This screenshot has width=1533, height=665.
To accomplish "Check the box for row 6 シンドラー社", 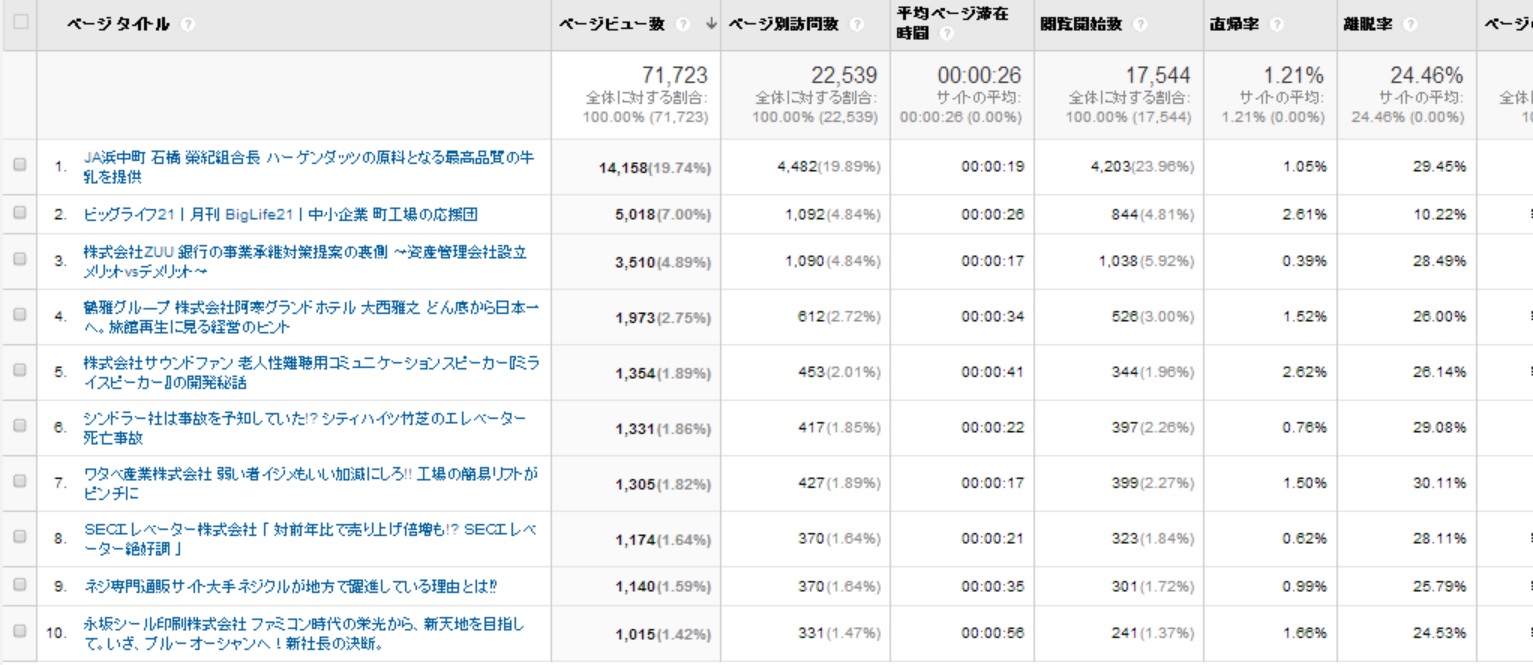I will coord(20,427).
